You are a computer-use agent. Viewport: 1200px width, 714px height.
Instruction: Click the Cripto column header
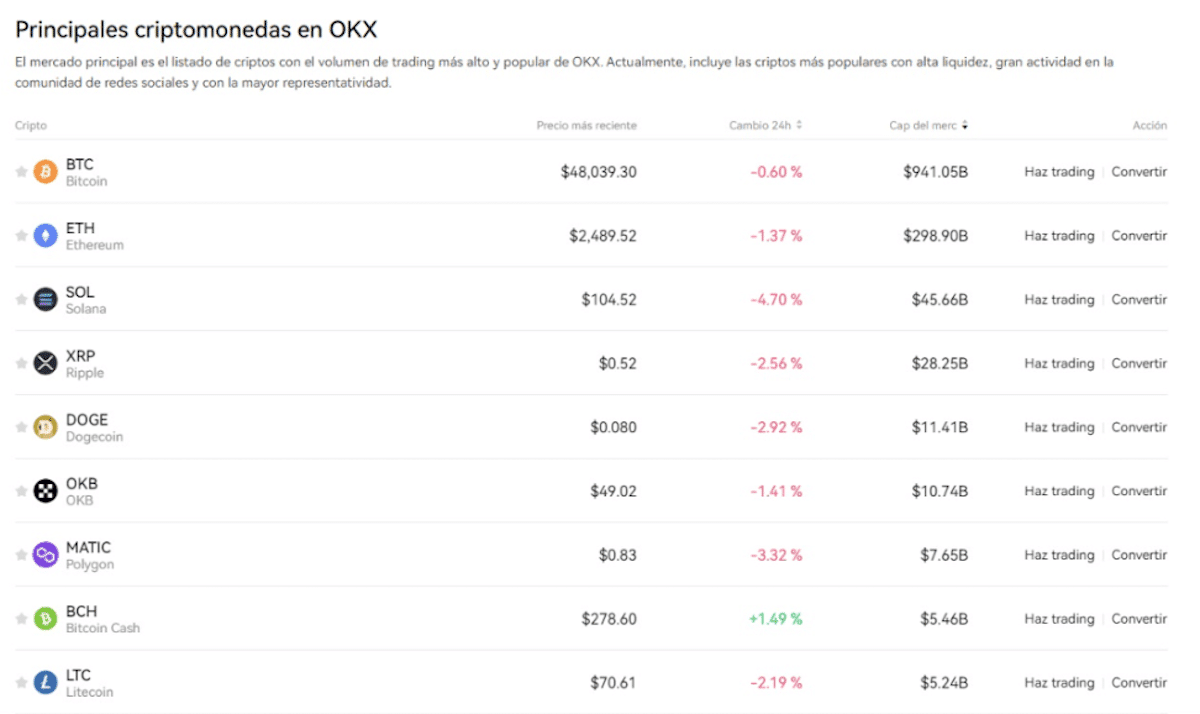point(30,125)
